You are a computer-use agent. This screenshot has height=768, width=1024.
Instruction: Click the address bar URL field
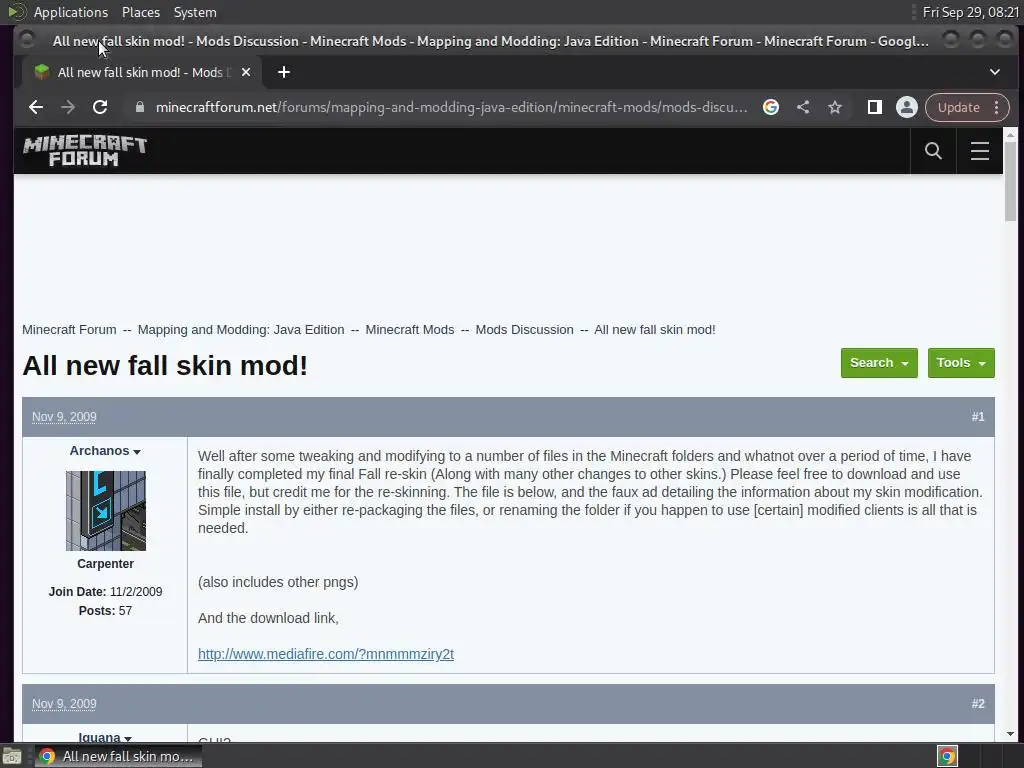451,107
